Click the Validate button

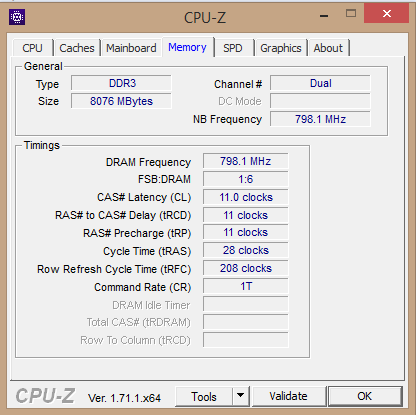[289, 396]
